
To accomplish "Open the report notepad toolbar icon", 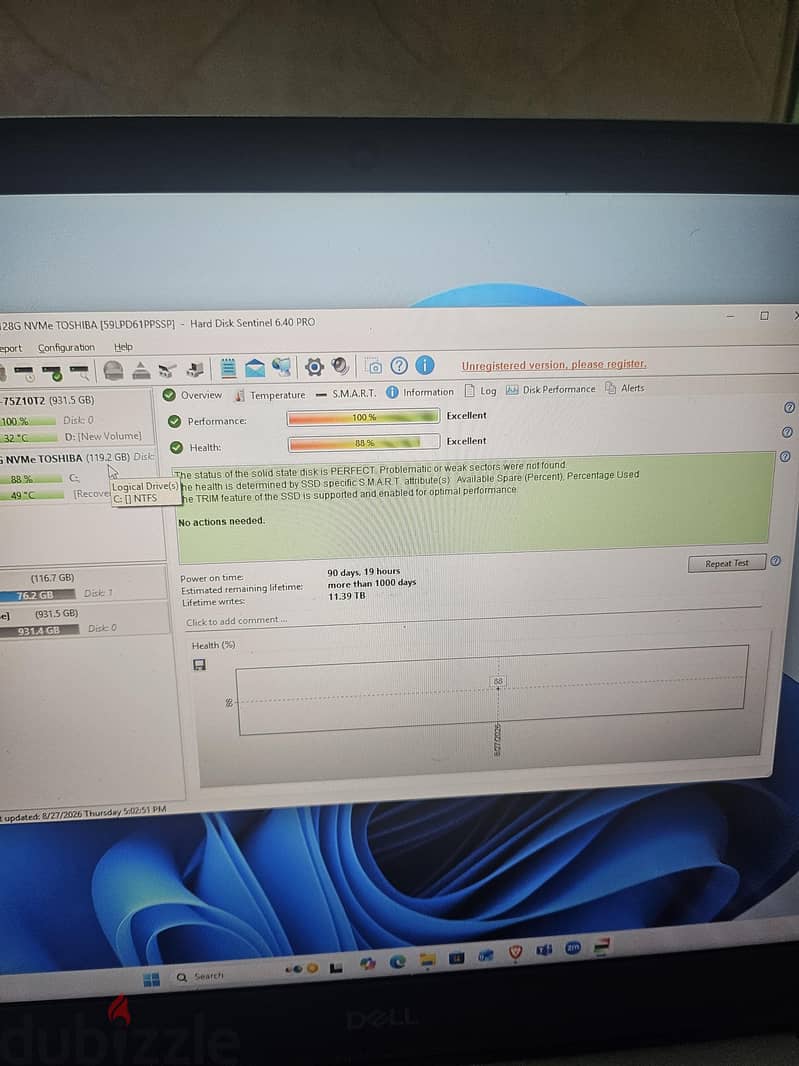I will point(228,368).
